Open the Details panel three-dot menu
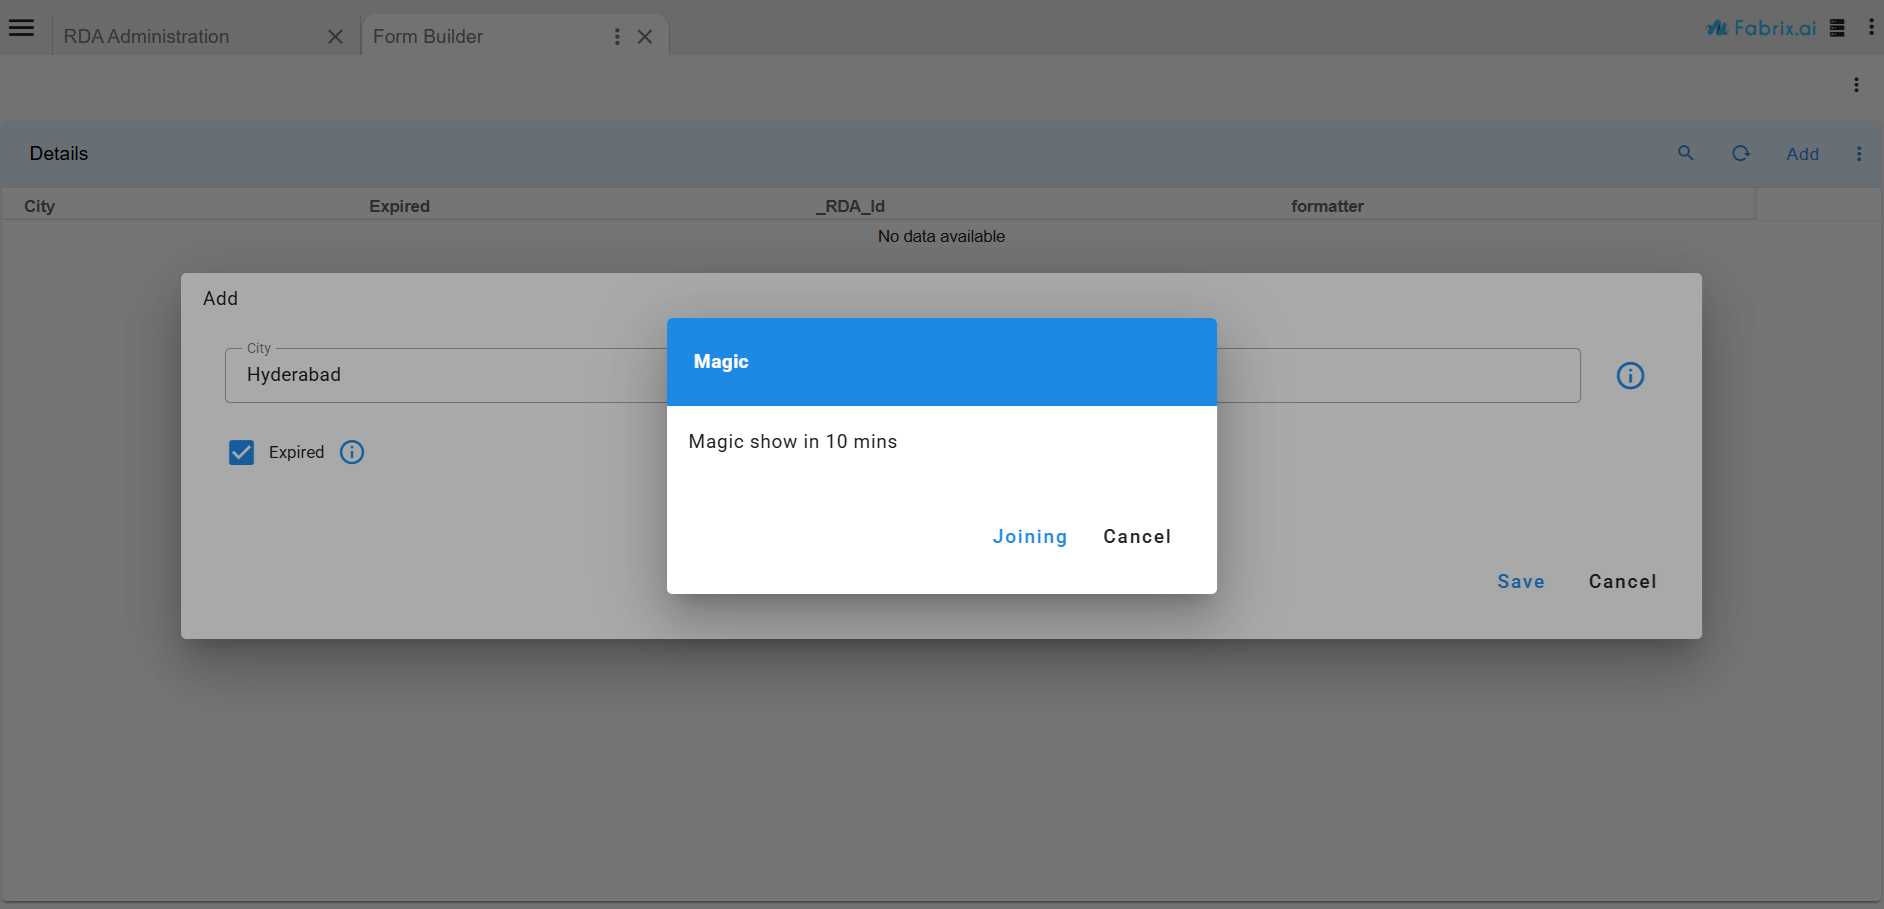This screenshot has width=1884, height=909. tap(1859, 154)
